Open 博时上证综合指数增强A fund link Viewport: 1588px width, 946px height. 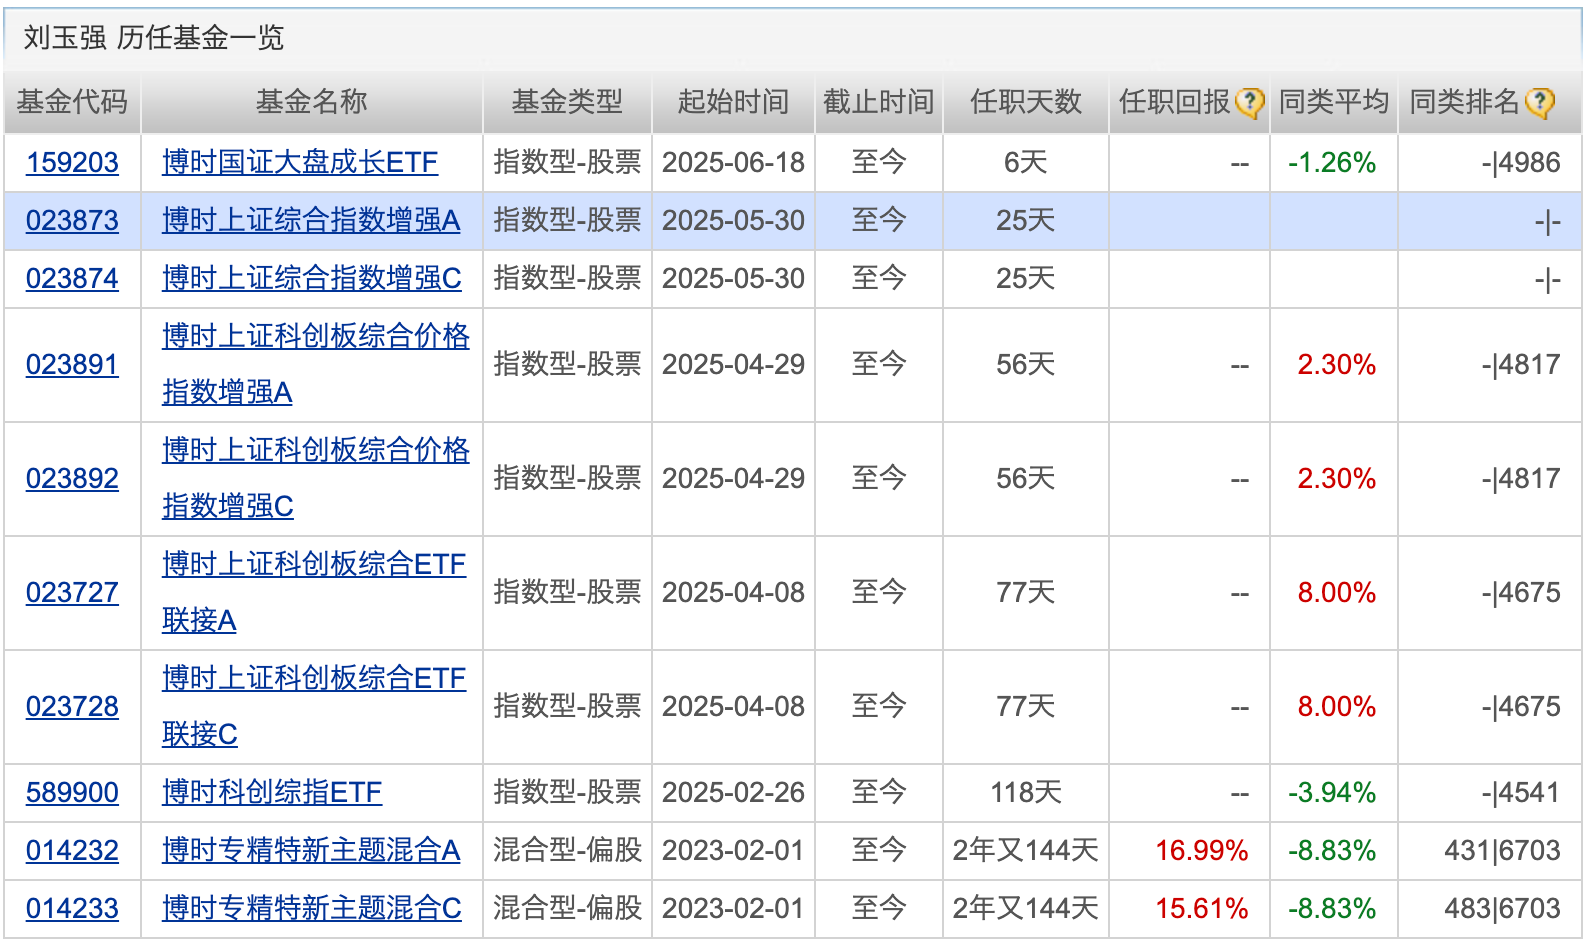click(311, 221)
